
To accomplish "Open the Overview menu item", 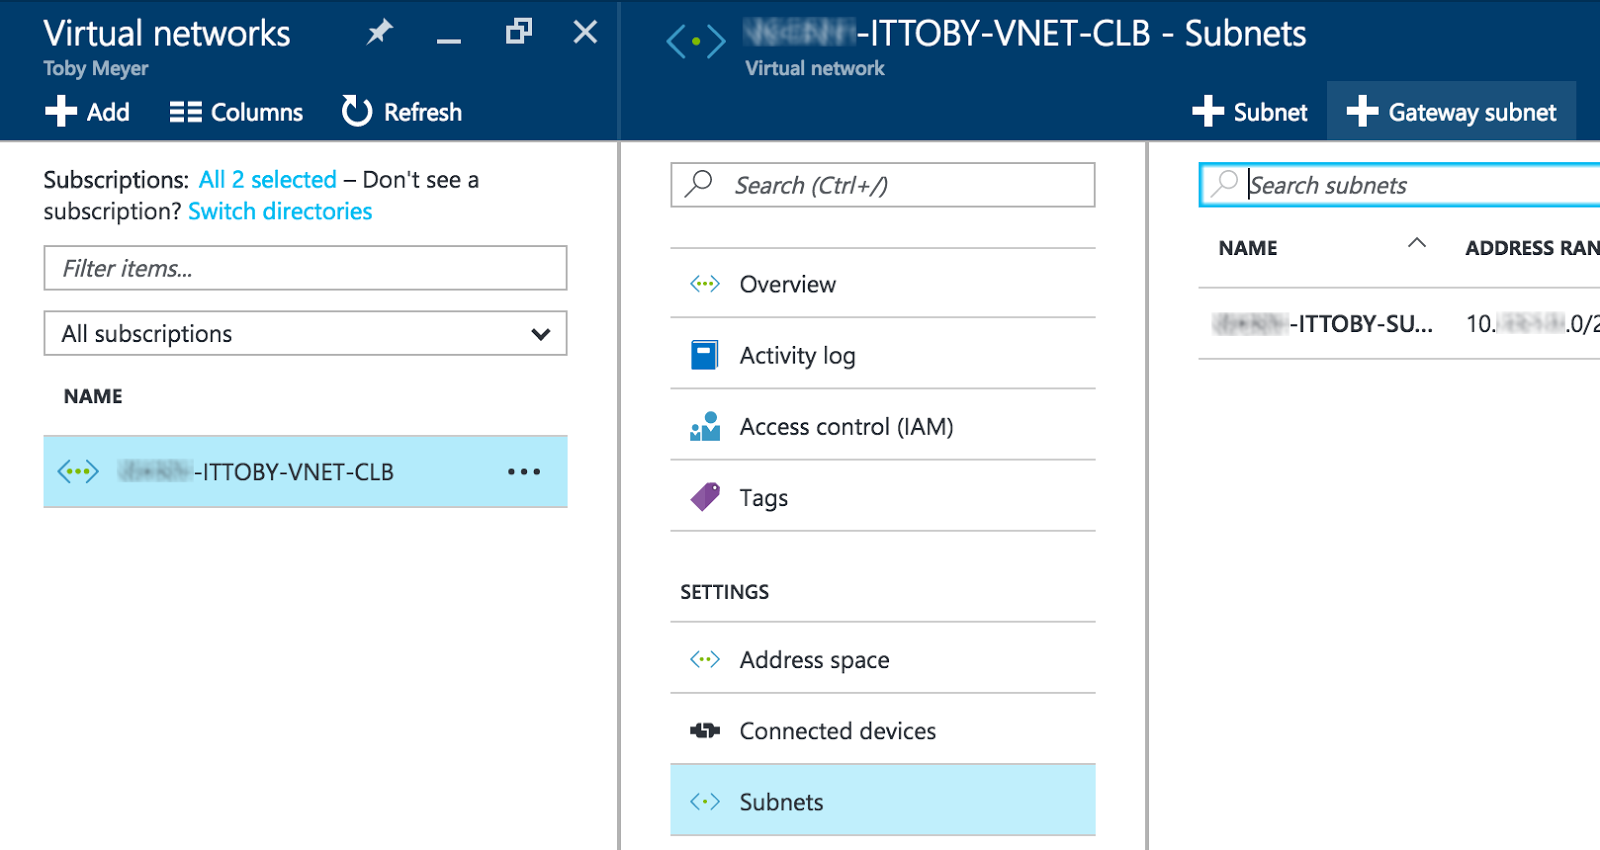I will (883, 284).
